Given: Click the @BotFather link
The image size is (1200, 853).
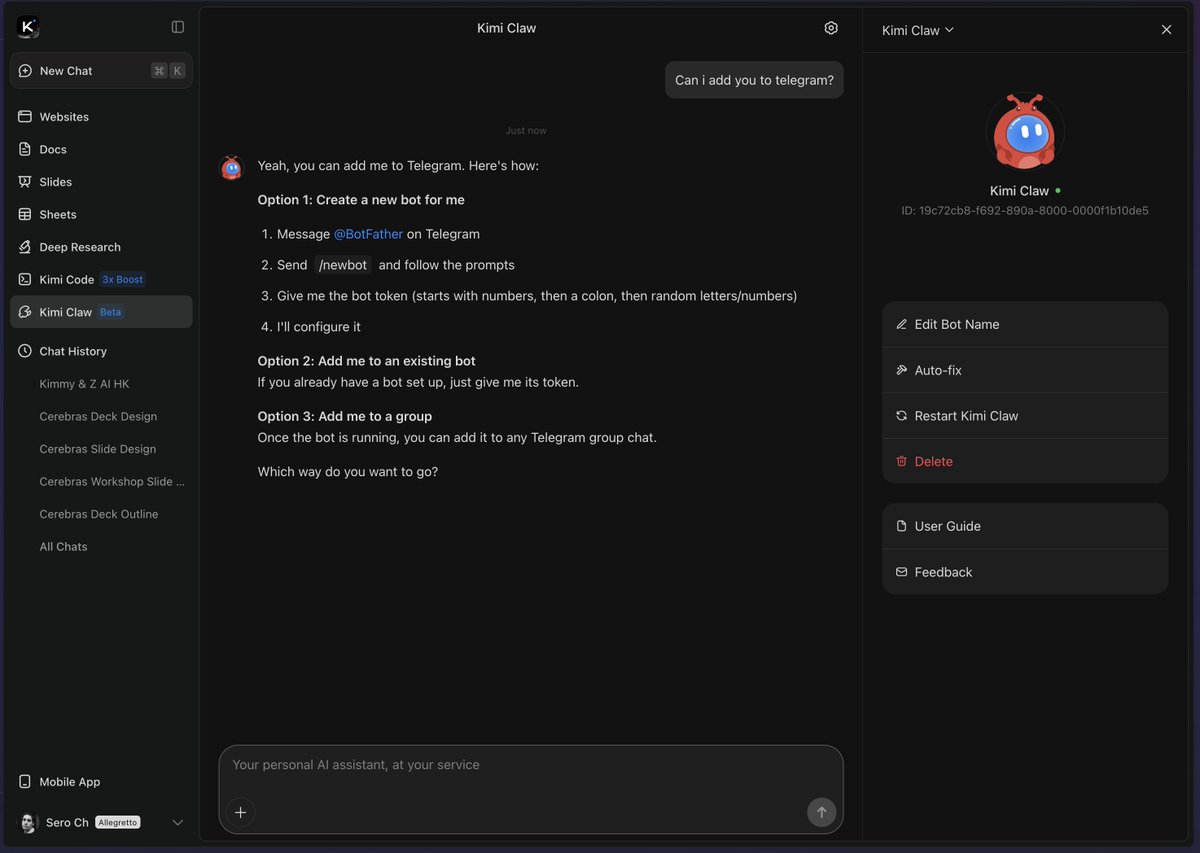Looking at the screenshot, I should [368, 234].
